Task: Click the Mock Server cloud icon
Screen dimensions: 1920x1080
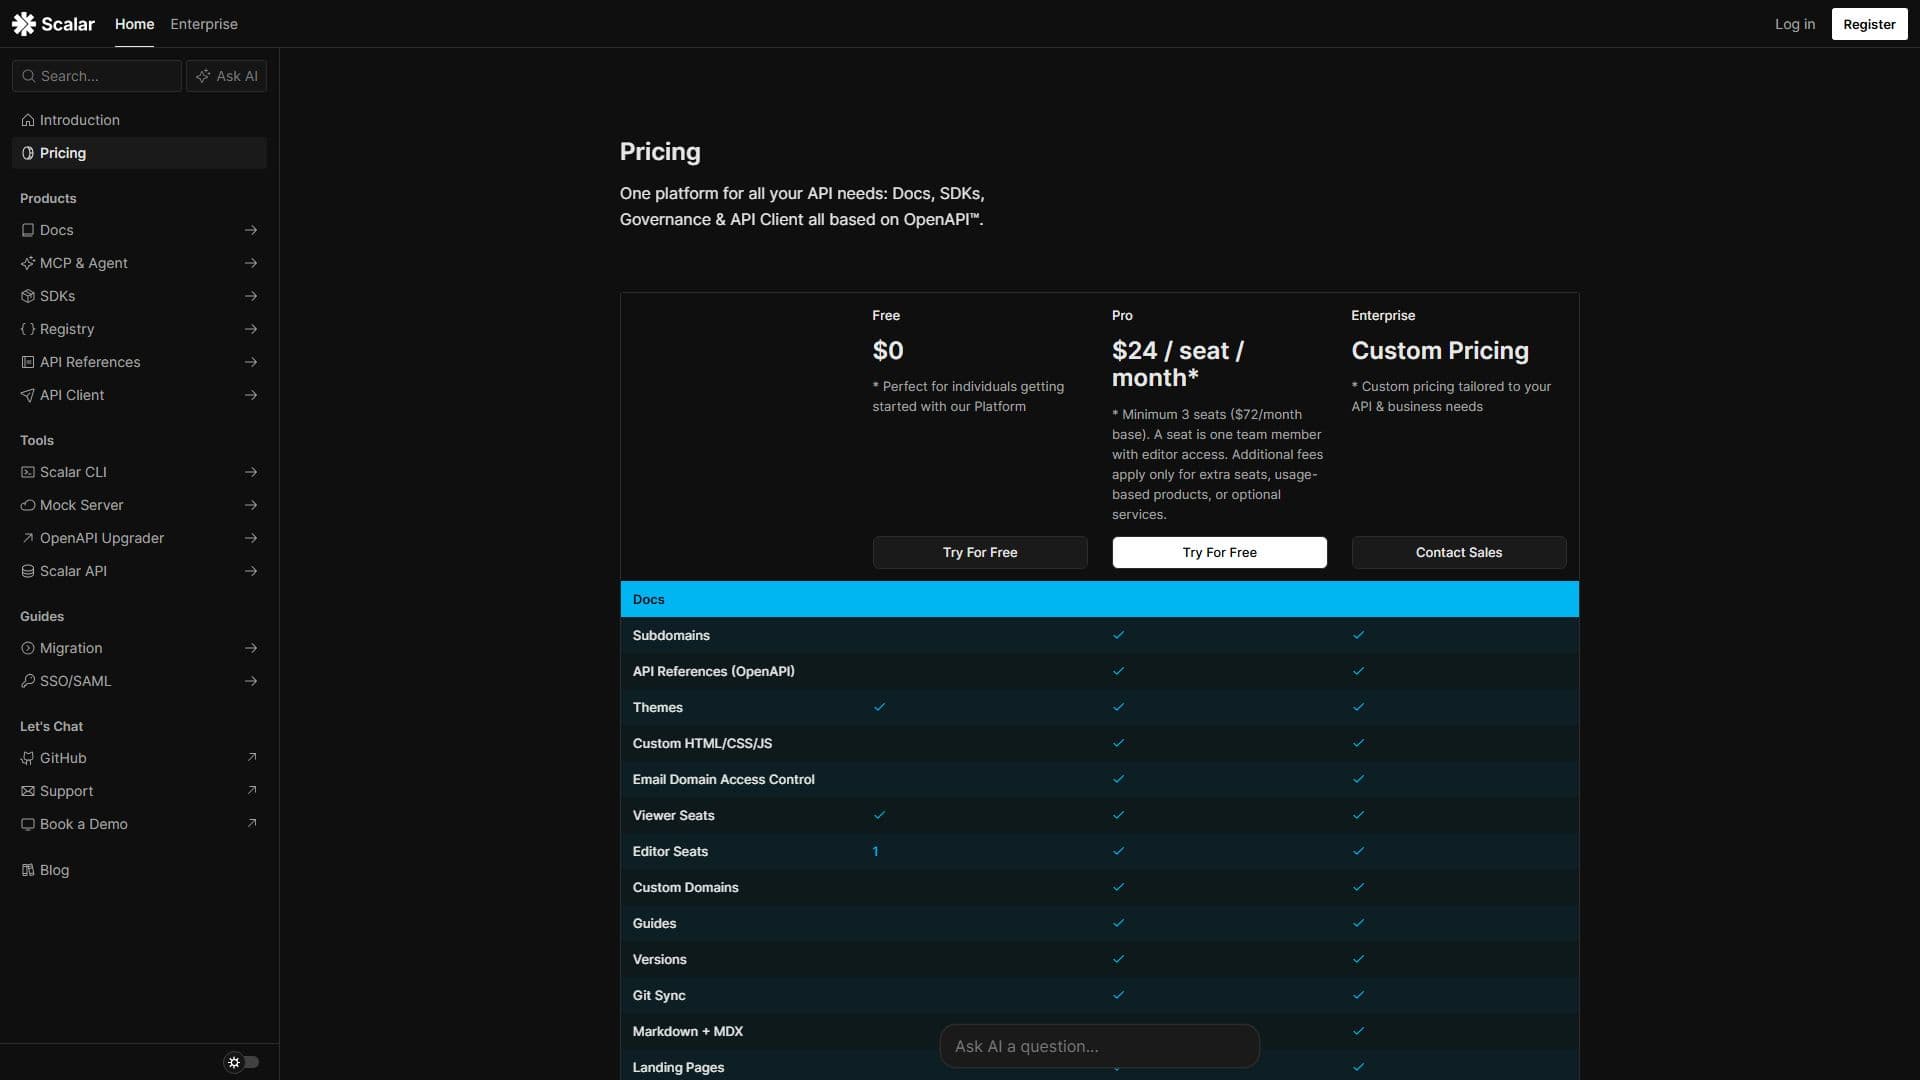Action: [28, 505]
